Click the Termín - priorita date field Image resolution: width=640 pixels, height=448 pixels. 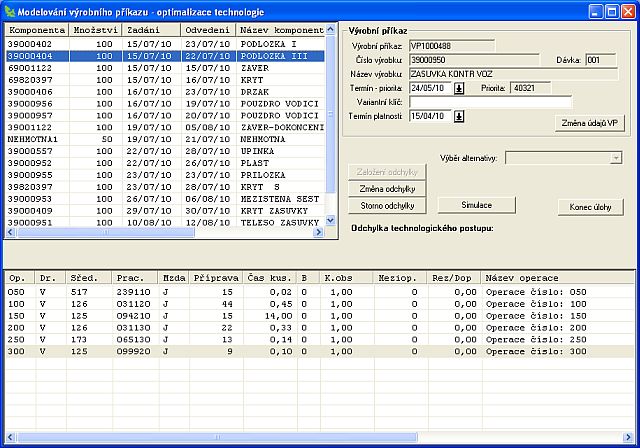pos(430,88)
